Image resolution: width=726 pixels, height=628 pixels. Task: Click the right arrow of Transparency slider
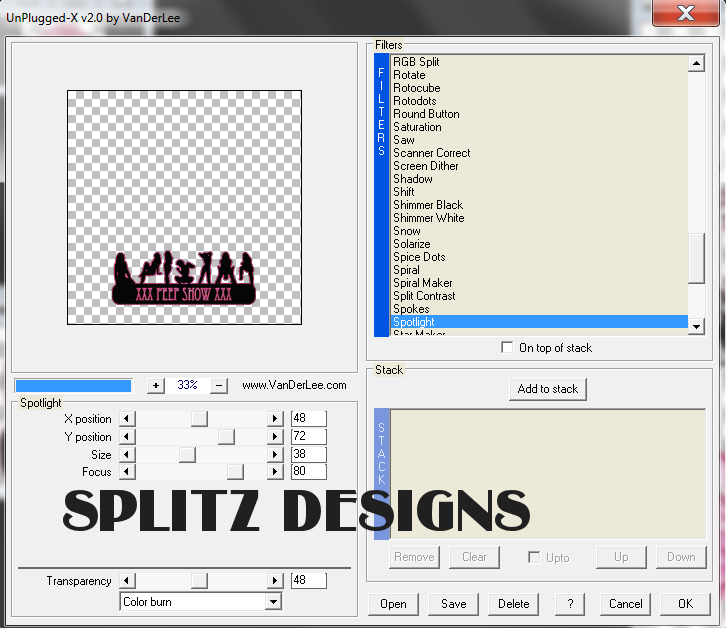pos(275,581)
